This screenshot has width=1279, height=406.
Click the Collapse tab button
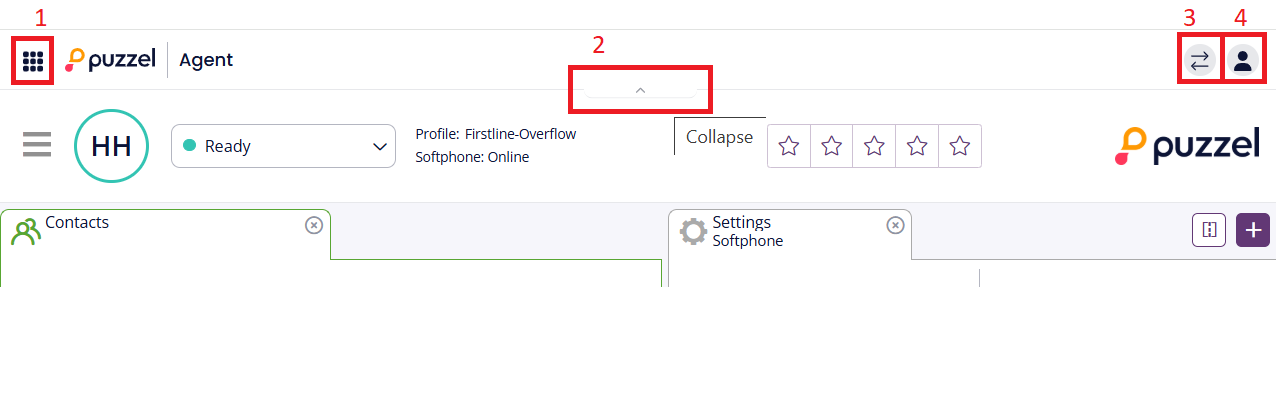(x=719, y=138)
